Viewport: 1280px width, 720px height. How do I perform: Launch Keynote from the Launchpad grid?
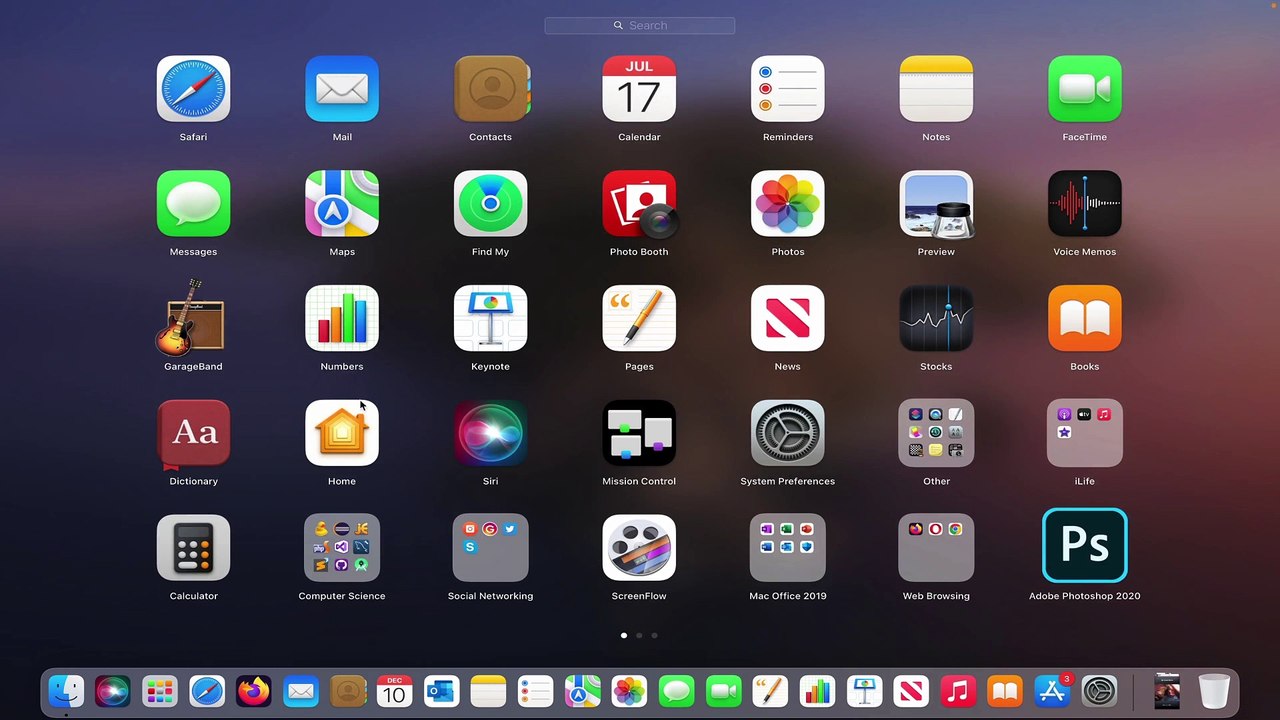pos(490,318)
